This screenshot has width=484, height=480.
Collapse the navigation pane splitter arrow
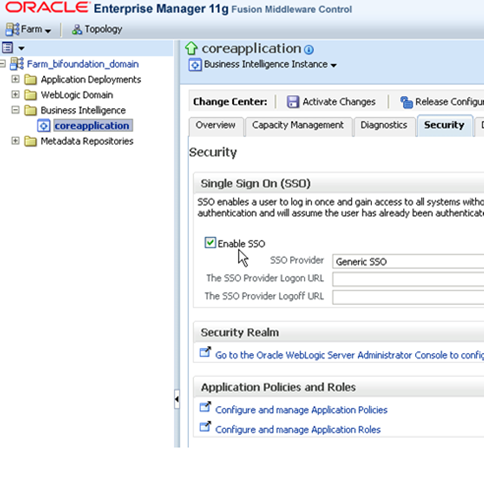(x=177, y=399)
